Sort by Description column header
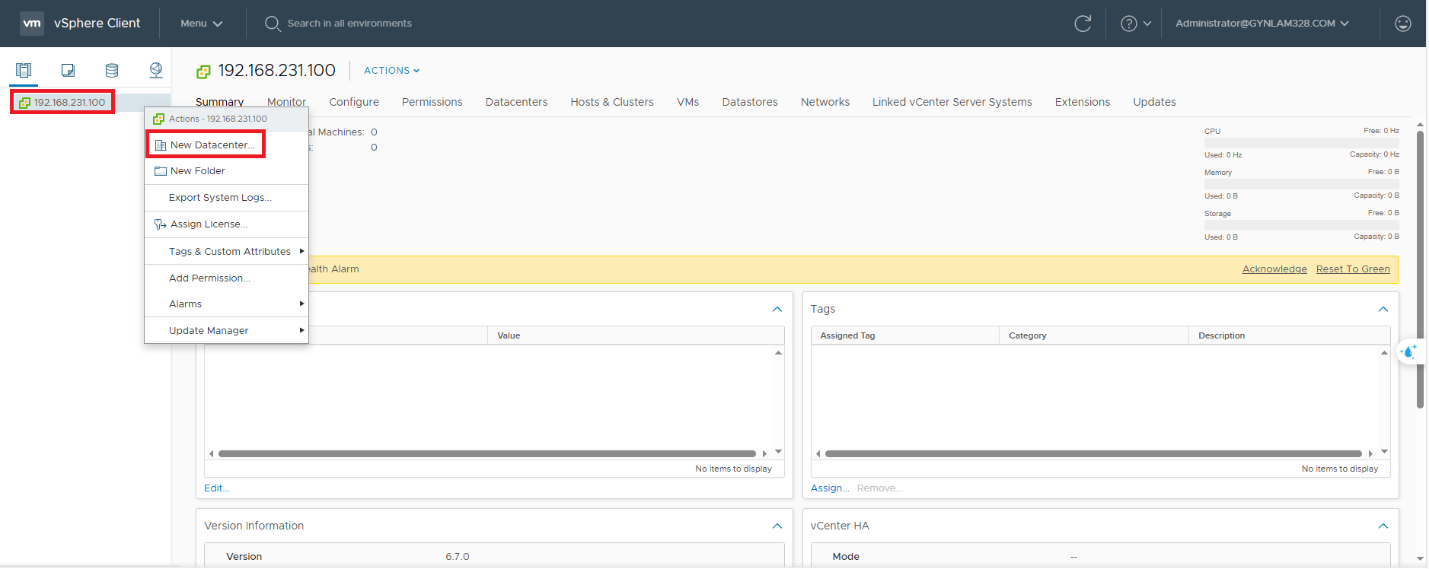 point(1289,336)
